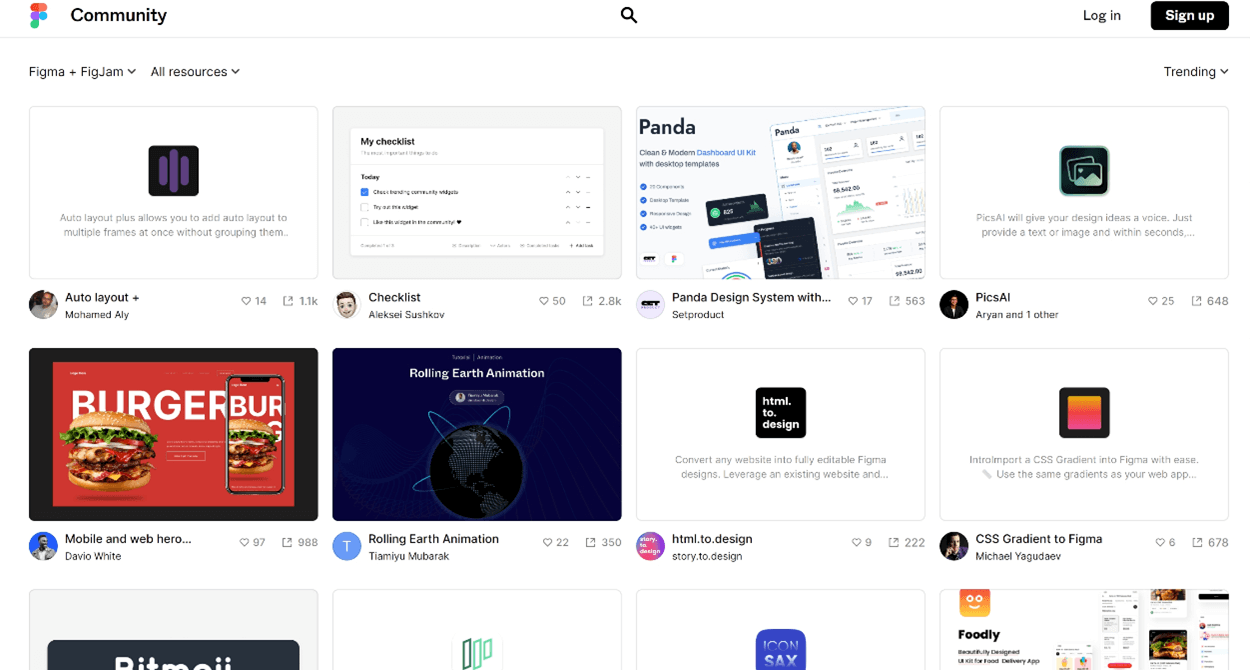Image resolution: width=1250 pixels, height=670 pixels.
Task: Open David White's profile avatar
Action: tap(43, 546)
